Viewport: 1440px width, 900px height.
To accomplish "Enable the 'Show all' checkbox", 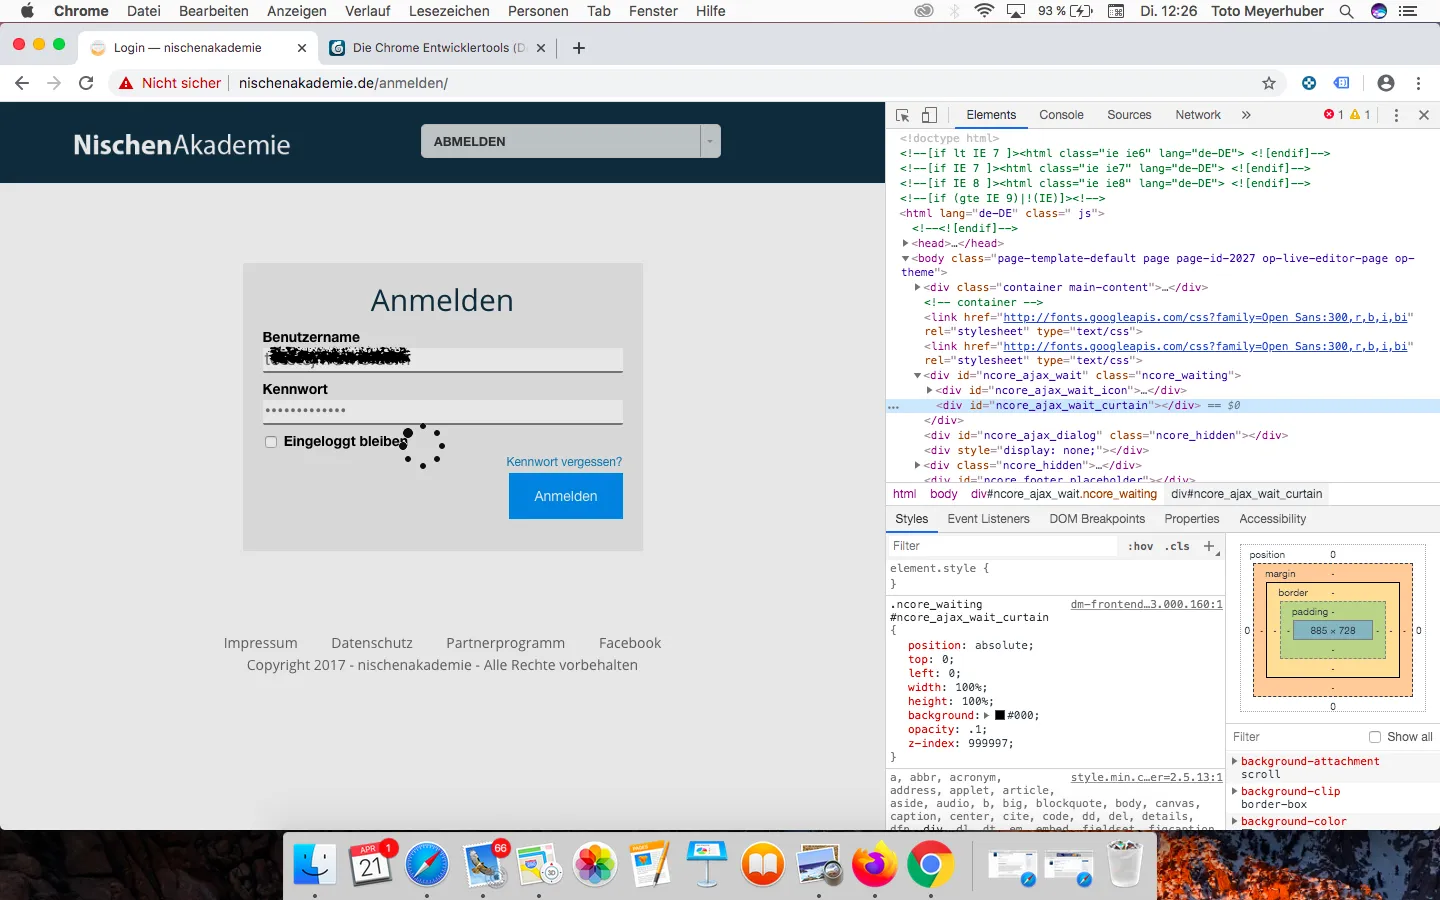I will pos(1375,737).
